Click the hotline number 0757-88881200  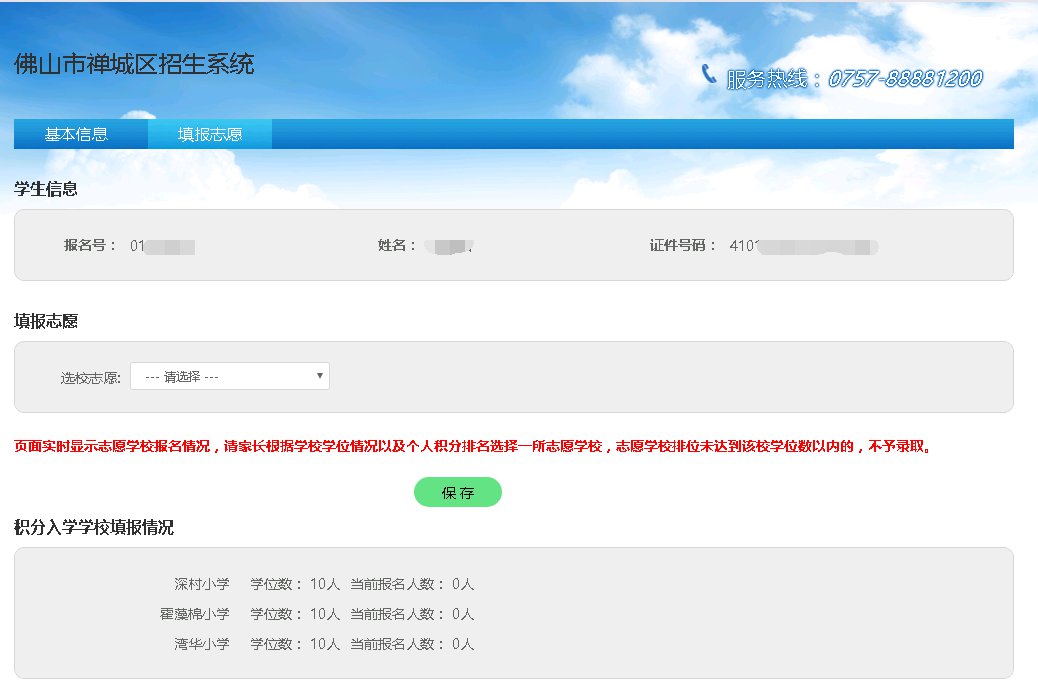pos(904,79)
